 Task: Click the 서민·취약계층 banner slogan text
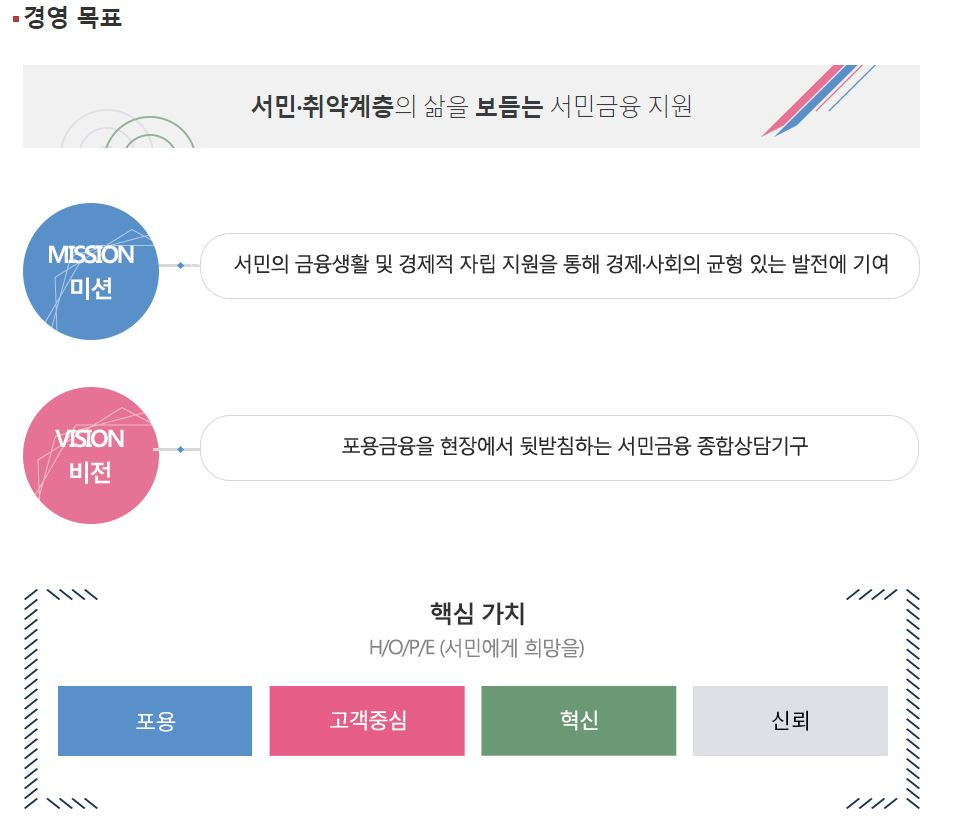click(x=472, y=106)
